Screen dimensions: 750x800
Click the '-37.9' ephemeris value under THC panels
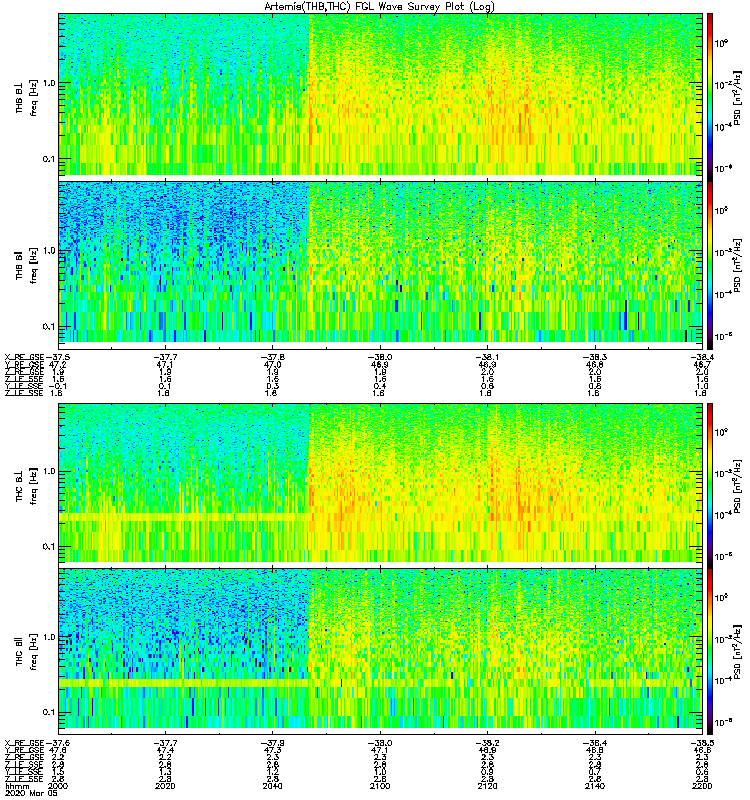coord(272,743)
